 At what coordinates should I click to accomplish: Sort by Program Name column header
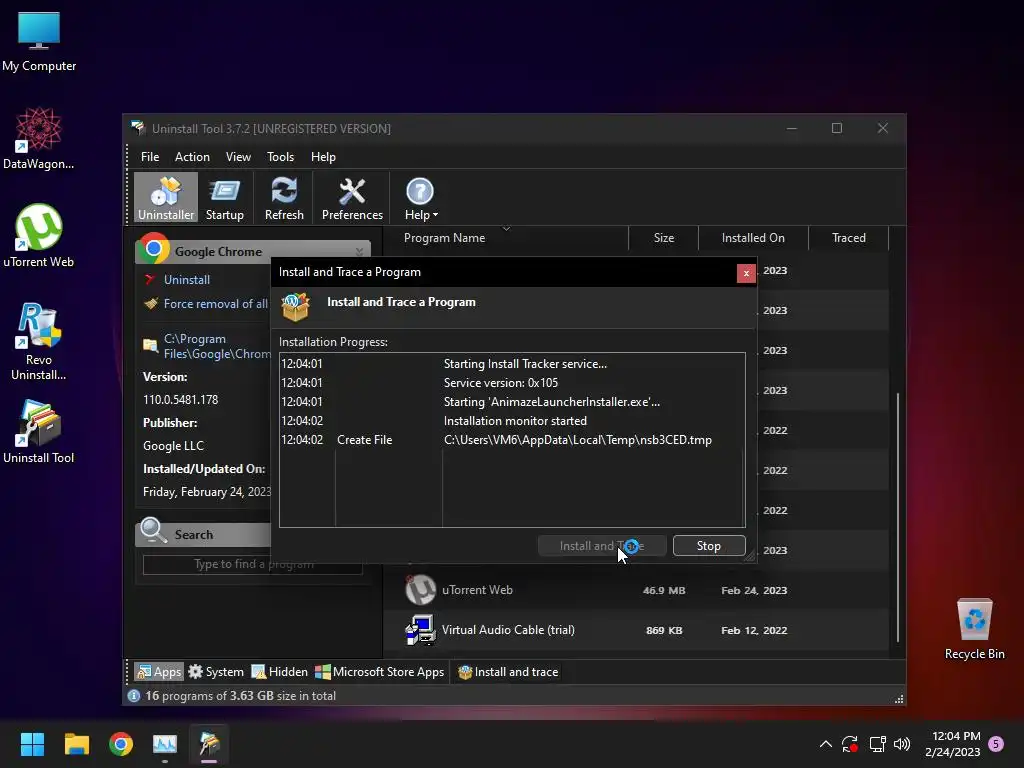tap(444, 238)
